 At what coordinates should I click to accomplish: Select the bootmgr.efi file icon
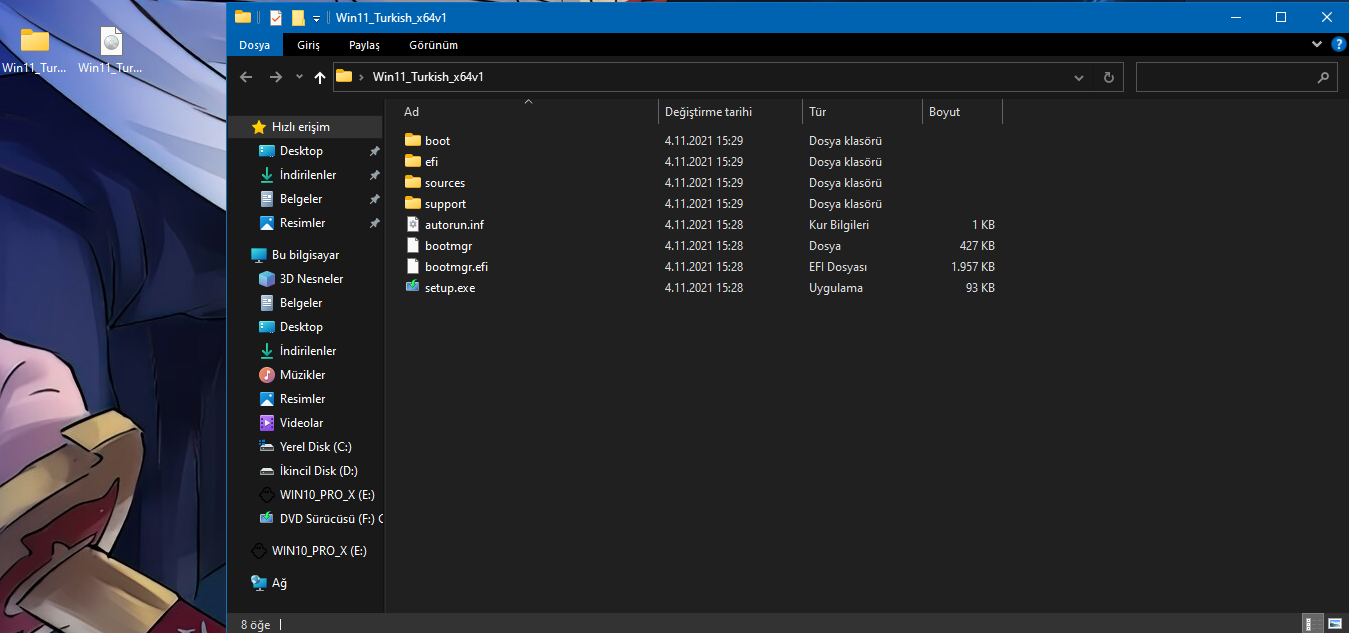tap(413, 266)
